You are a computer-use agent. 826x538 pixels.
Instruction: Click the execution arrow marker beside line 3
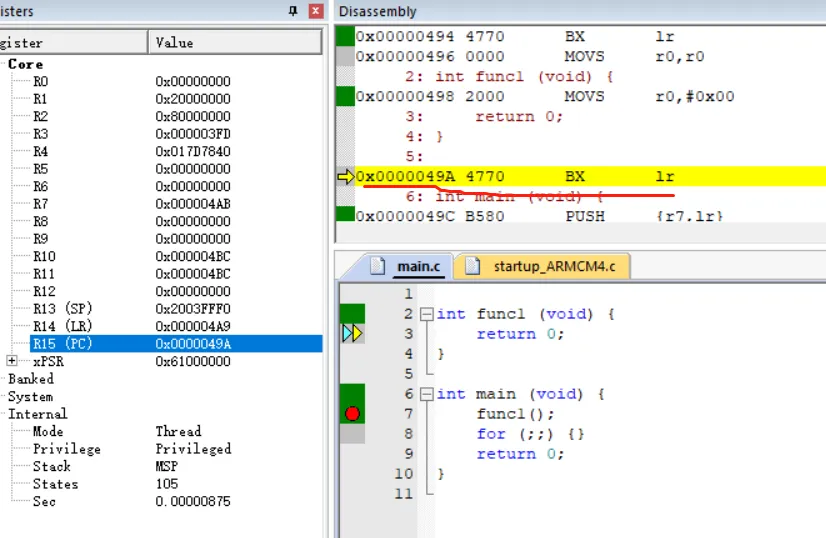(x=352, y=333)
